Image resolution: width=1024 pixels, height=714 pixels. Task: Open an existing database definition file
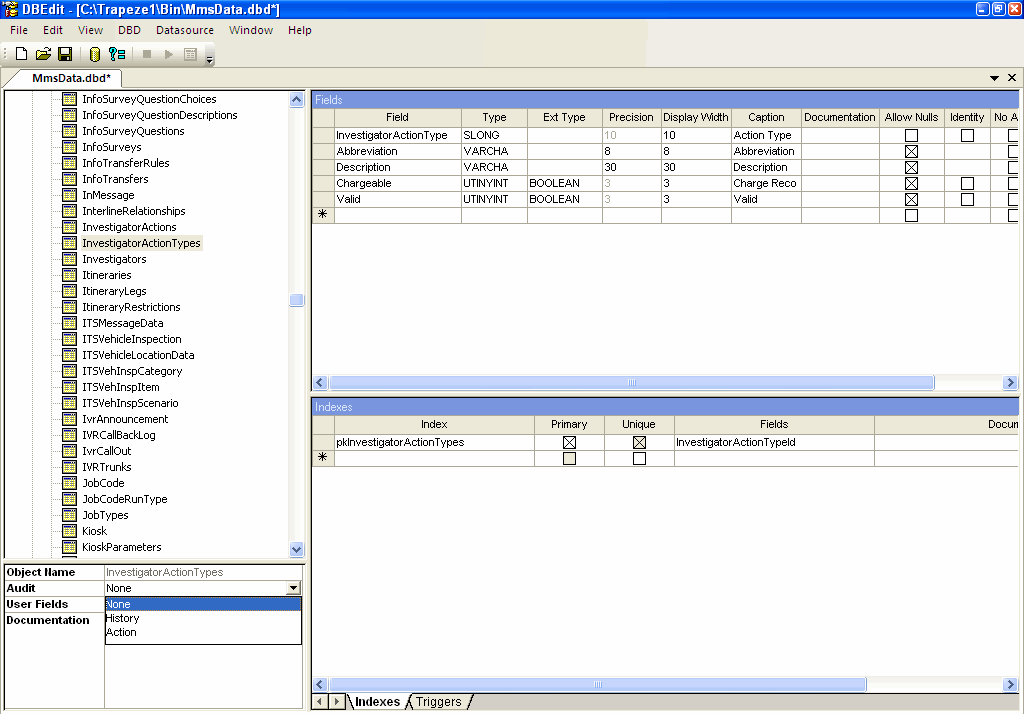(43, 54)
